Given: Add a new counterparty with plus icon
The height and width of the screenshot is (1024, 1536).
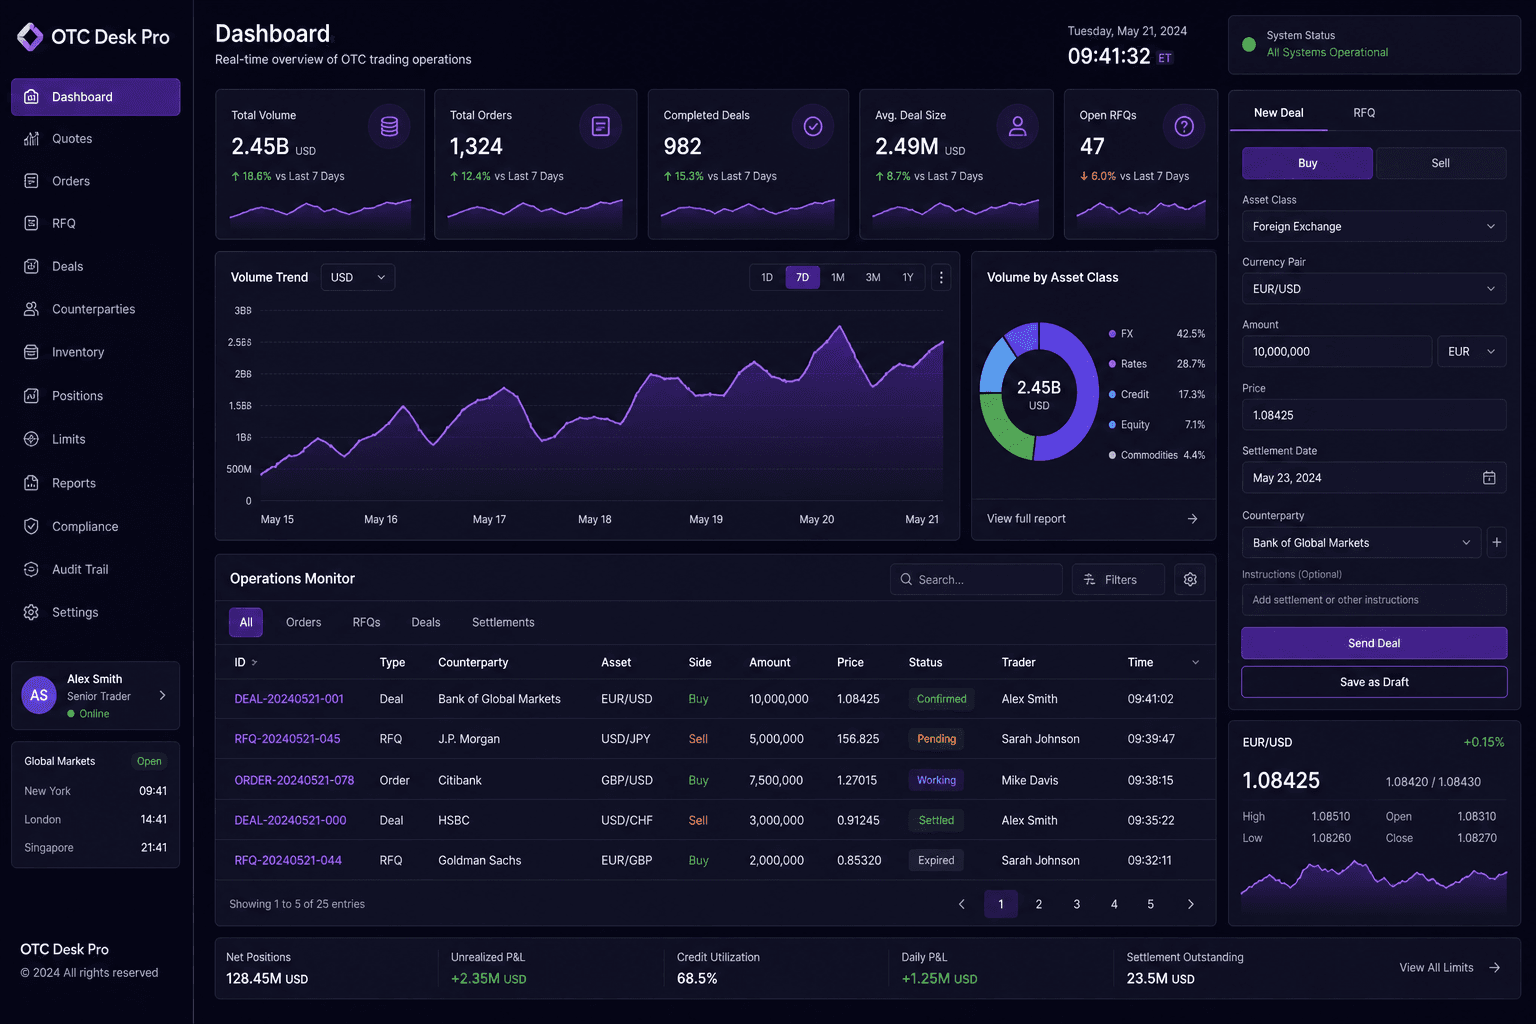Looking at the screenshot, I should point(1497,543).
